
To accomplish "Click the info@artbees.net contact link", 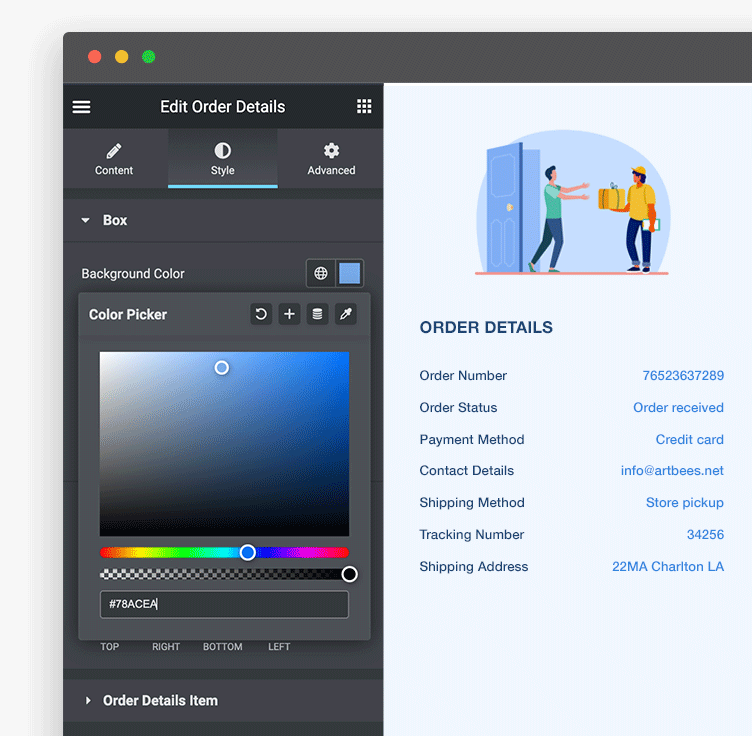I will (x=671, y=471).
